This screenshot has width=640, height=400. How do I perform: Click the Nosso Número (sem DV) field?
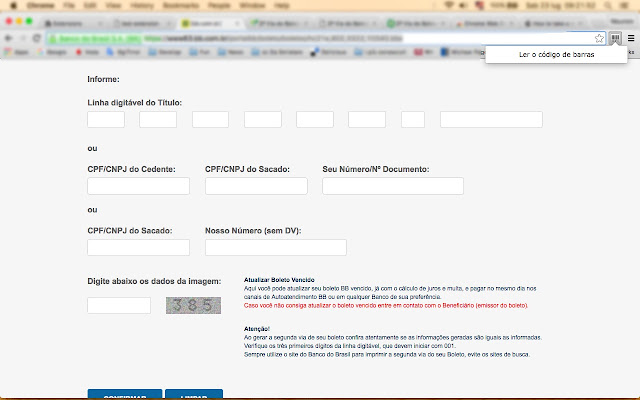pos(276,248)
